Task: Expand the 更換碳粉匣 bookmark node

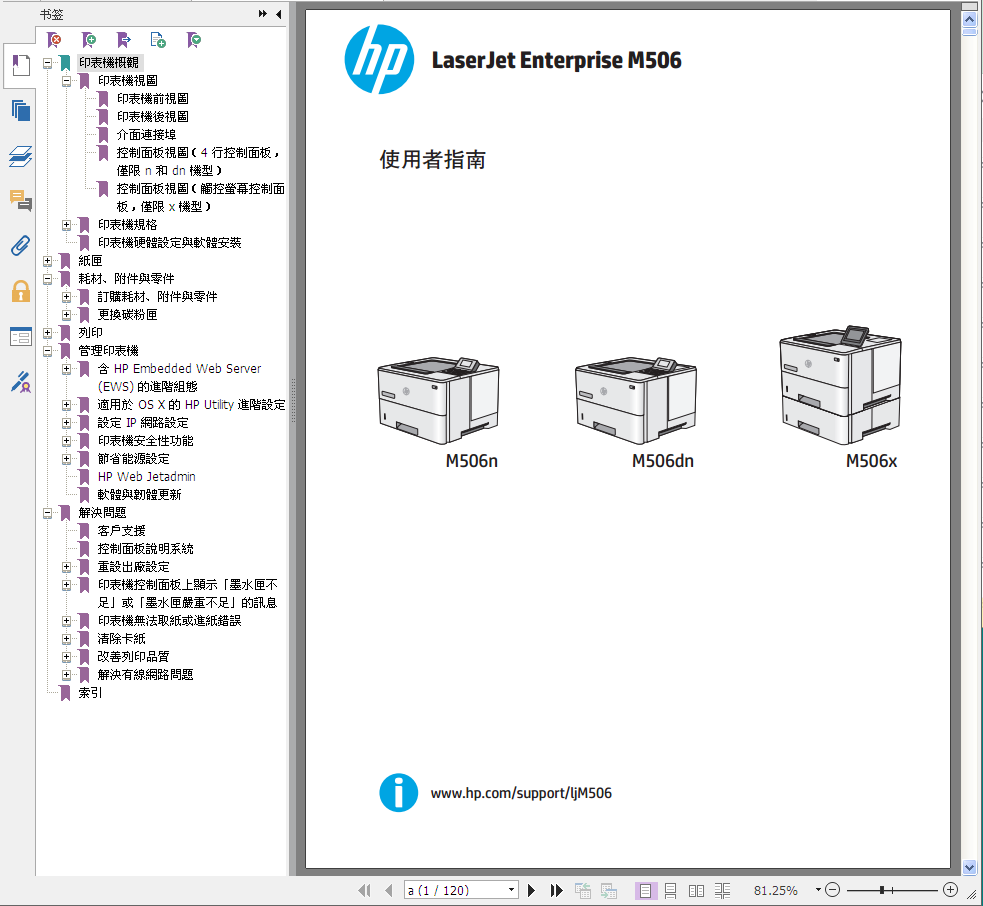Action: click(66, 315)
